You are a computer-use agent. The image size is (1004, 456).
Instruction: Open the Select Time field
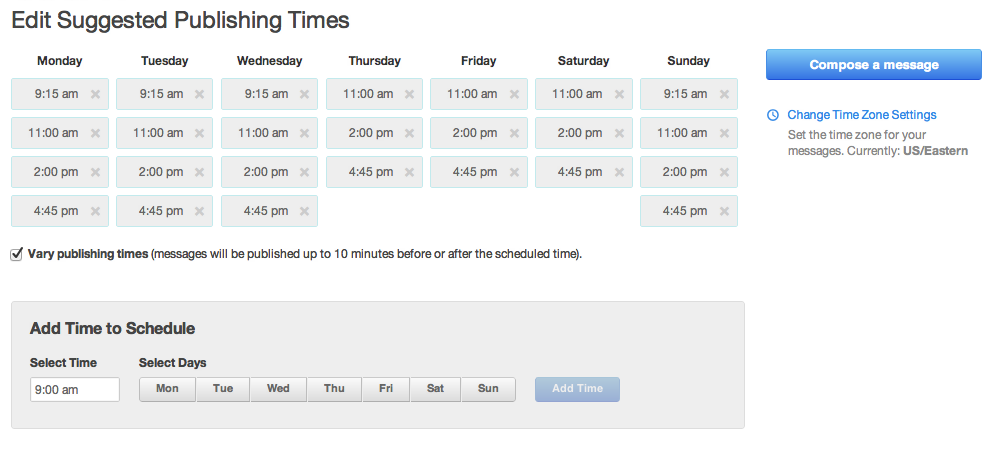(x=75, y=390)
